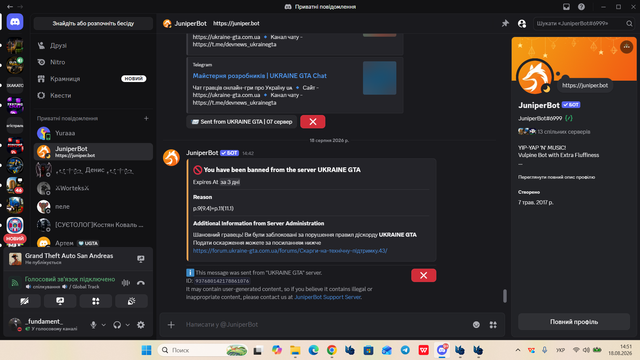The width and height of the screenshot is (640, 360).
Task: View the 13 mutual servers
Action: point(554,132)
